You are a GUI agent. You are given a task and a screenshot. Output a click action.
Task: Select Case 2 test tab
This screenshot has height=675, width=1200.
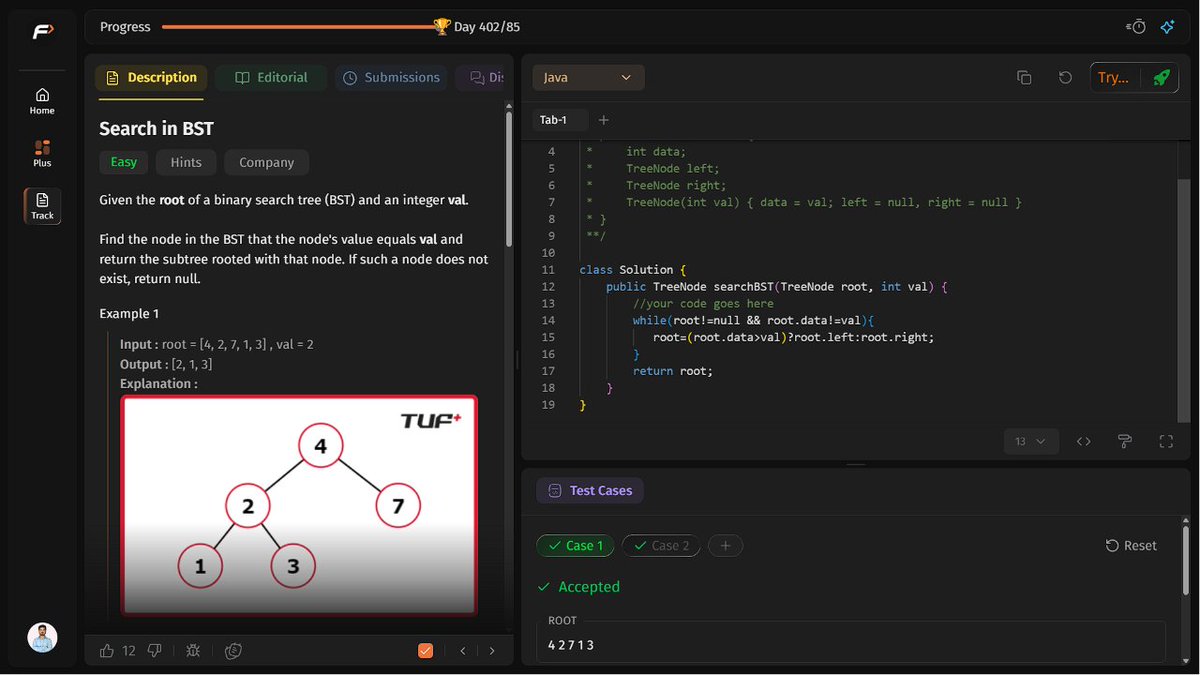[661, 545]
